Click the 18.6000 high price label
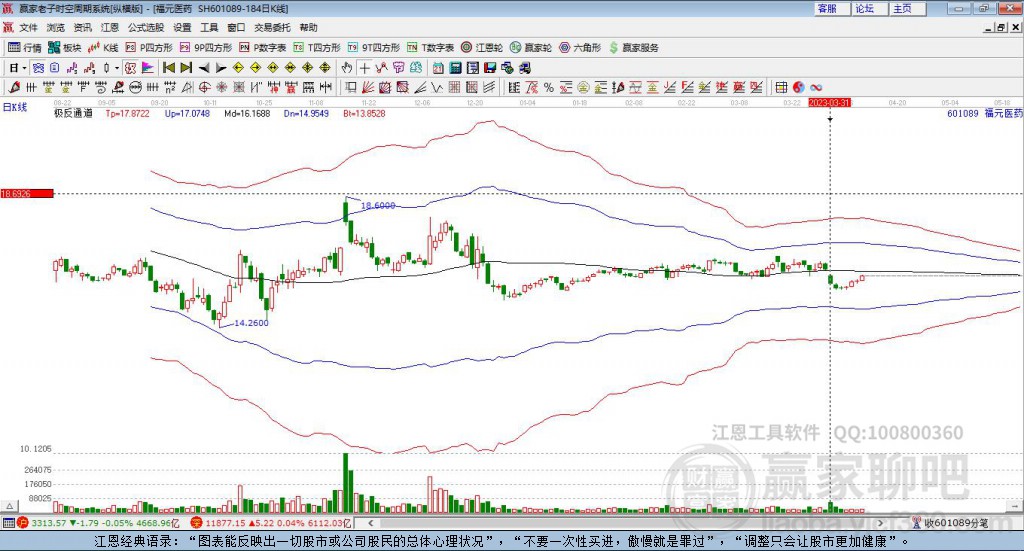This screenshot has height=551, width=1024. 378,206
